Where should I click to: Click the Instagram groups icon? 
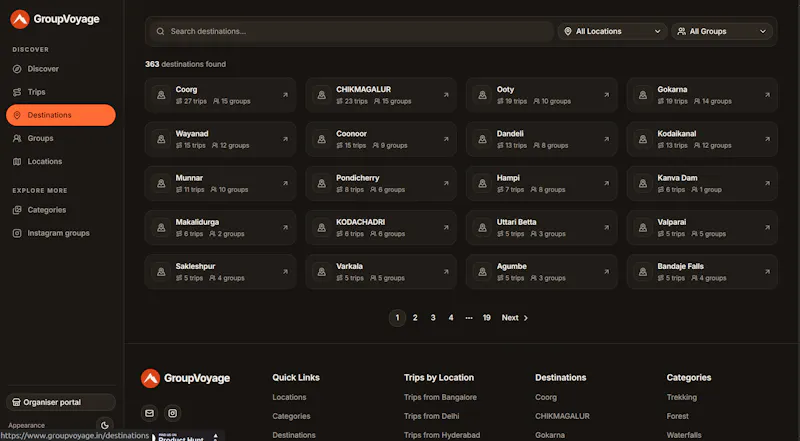(x=17, y=233)
